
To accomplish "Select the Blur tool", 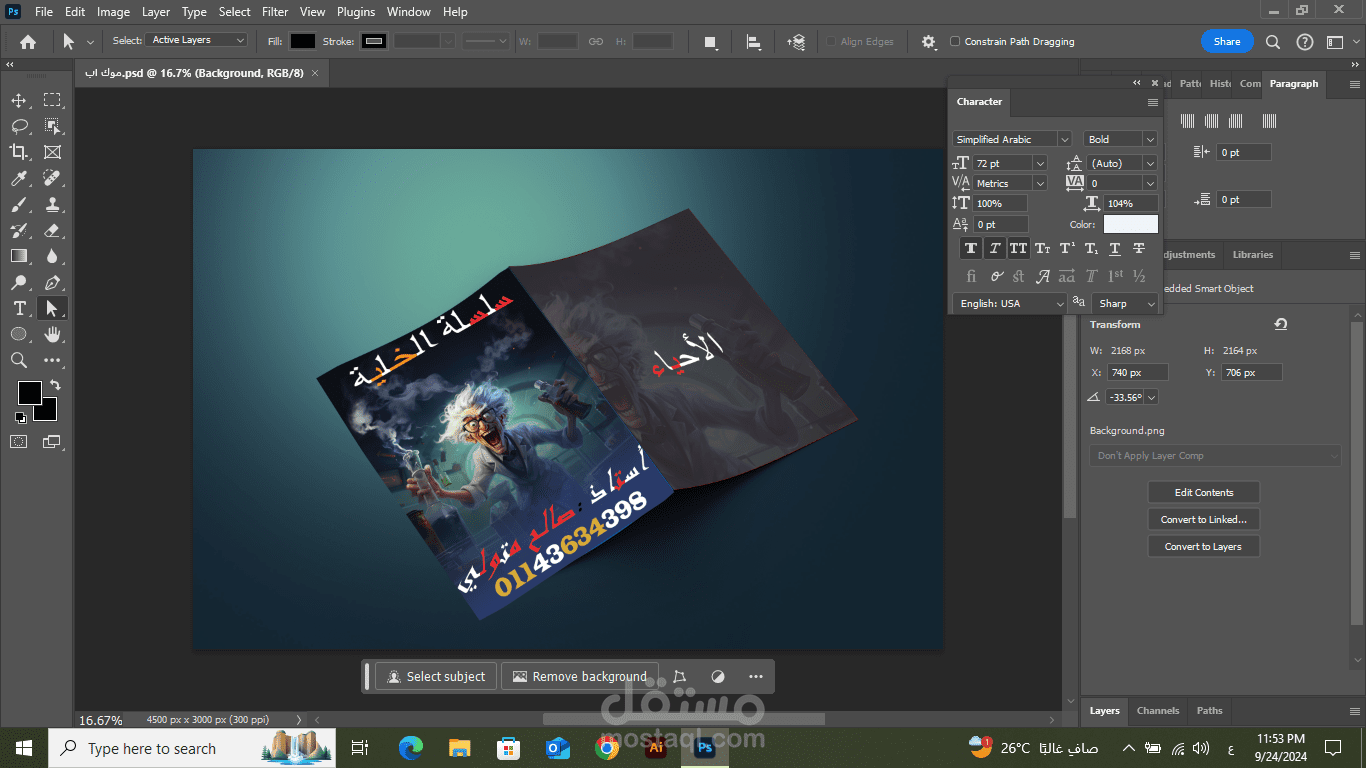I will pyautogui.click(x=52, y=256).
